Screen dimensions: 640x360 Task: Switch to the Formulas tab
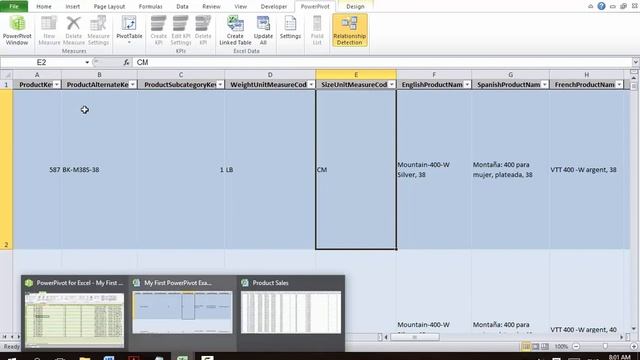[x=151, y=7]
